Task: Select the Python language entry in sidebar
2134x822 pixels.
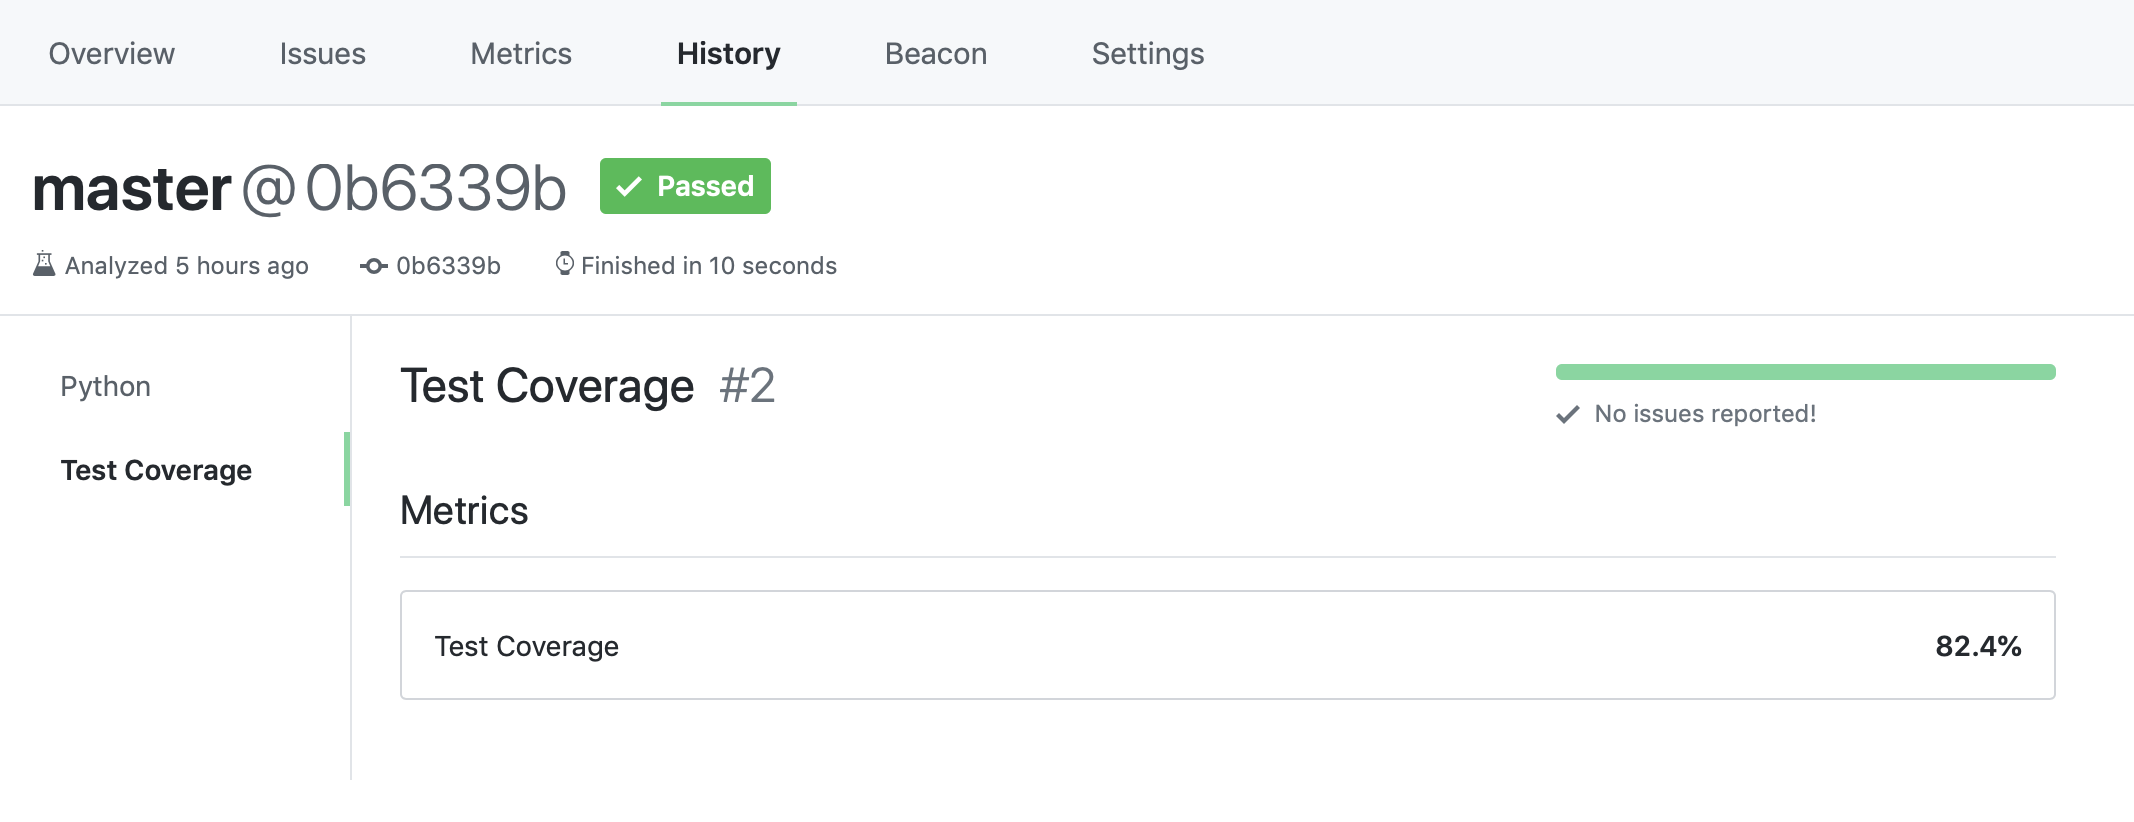Action: (105, 386)
